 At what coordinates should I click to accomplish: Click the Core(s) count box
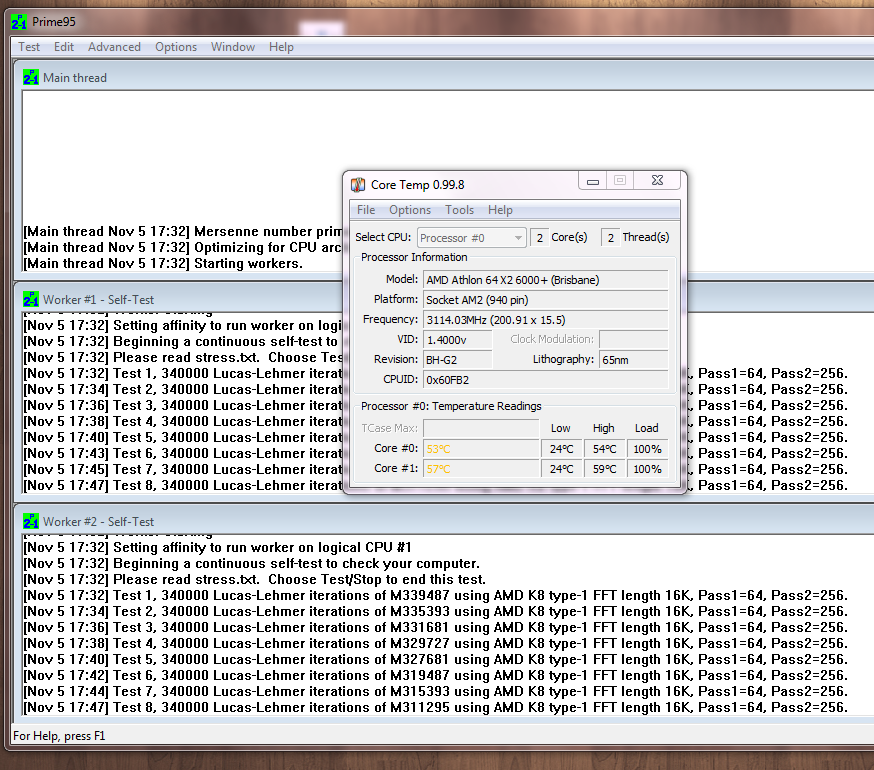(x=539, y=238)
